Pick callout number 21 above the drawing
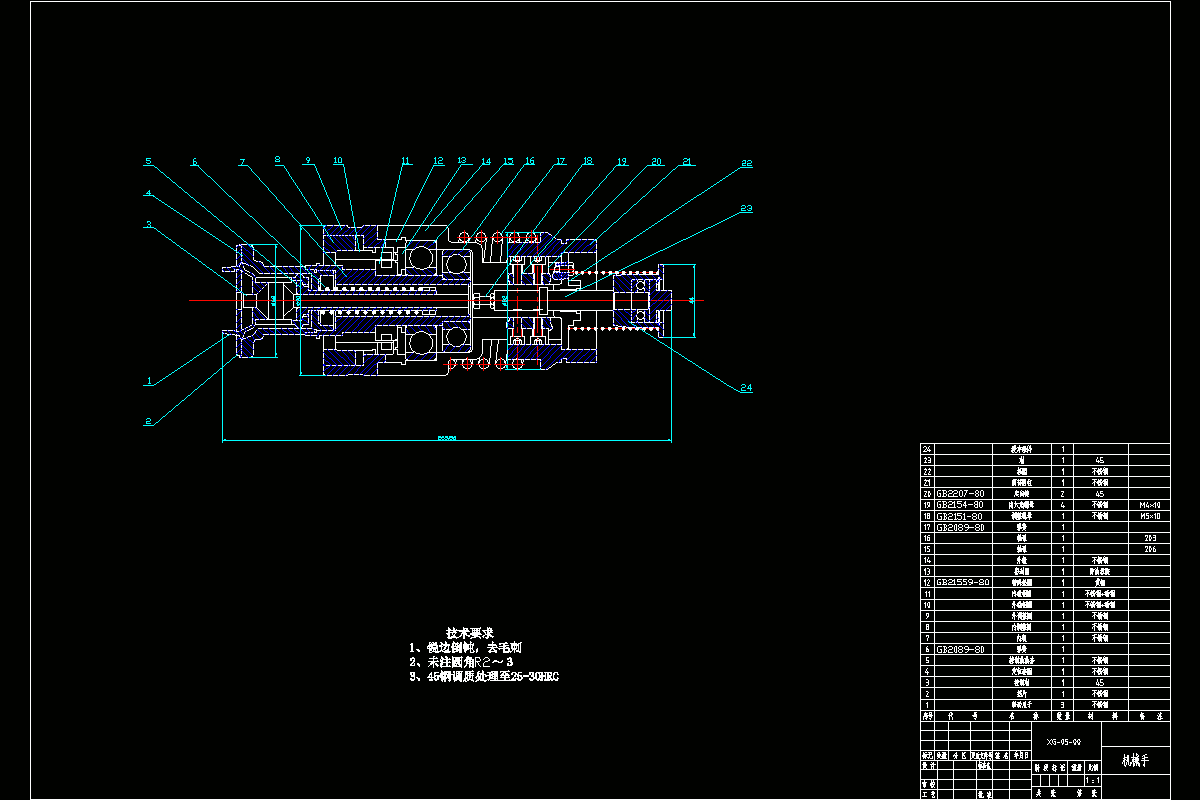This screenshot has height=800, width=1200. pyautogui.click(x=687, y=161)
